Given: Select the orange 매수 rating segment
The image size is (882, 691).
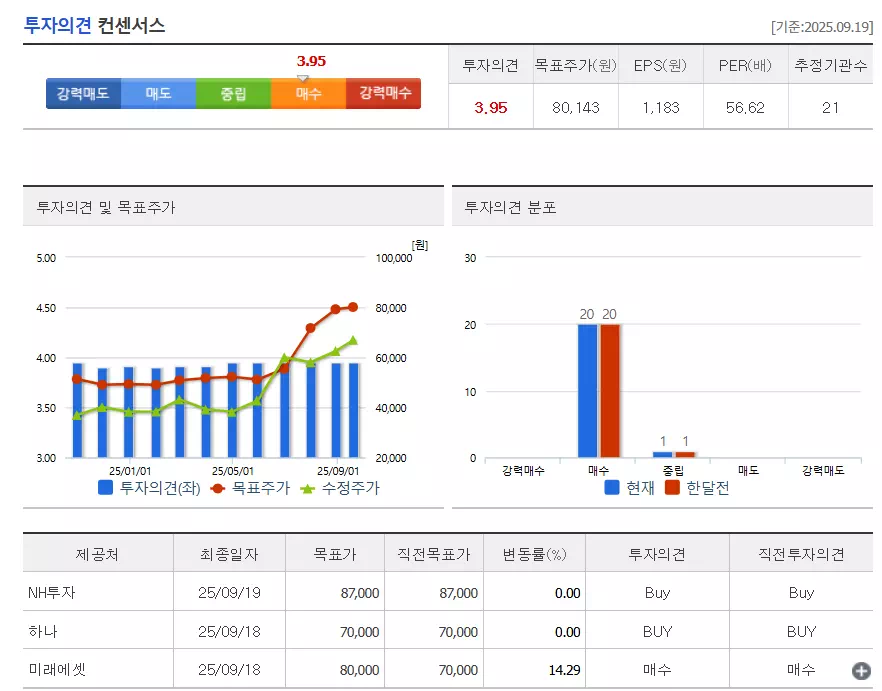Looking at the screenshot, I should [x=308, y=93].
